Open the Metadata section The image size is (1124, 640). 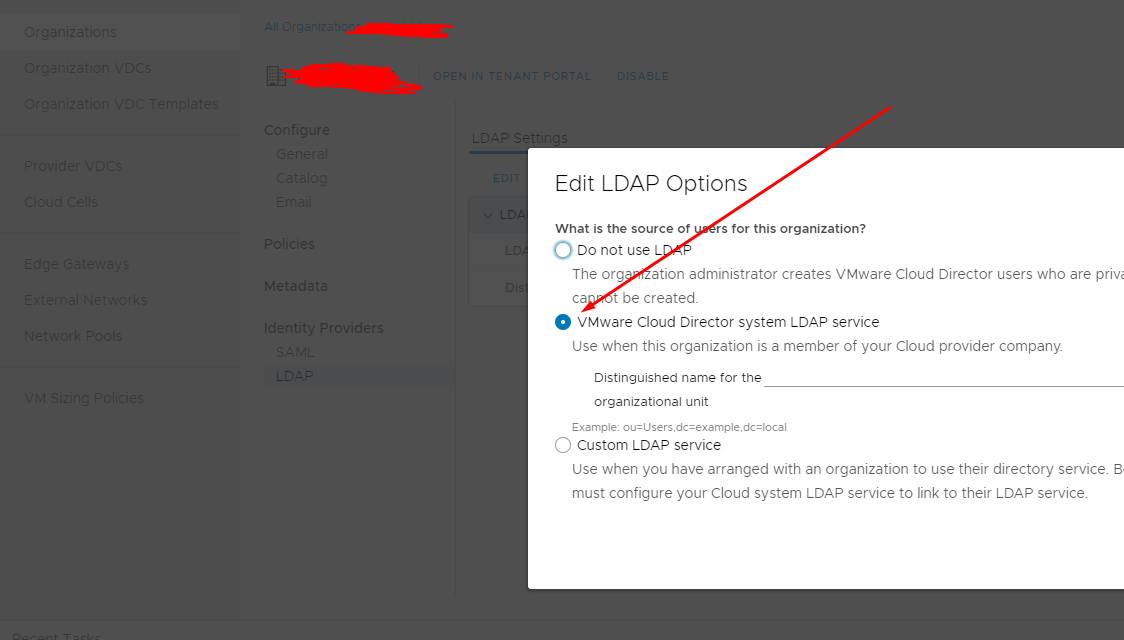[296, 286]
